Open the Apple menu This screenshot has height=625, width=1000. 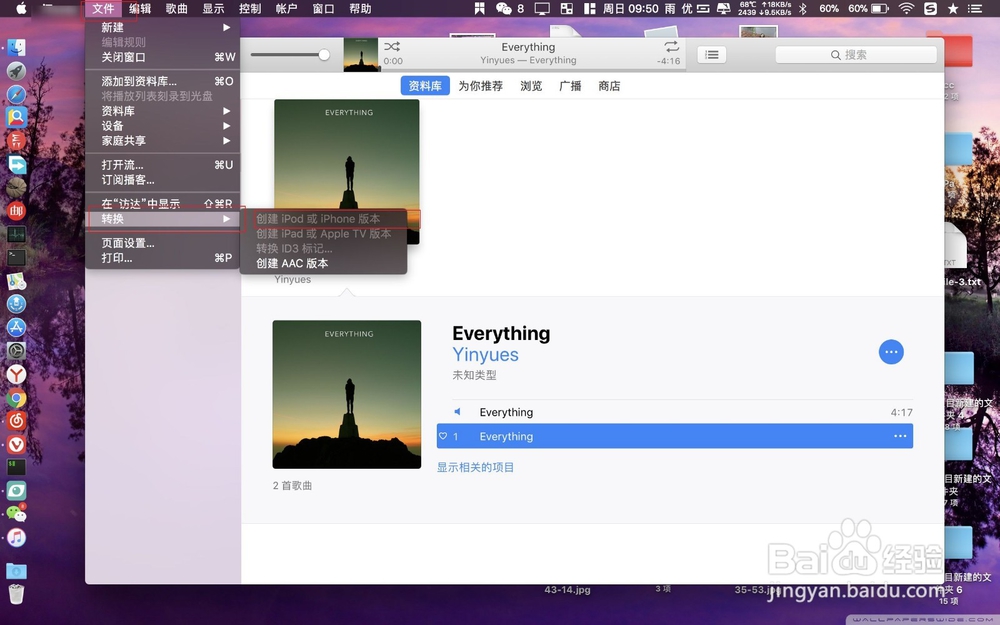coord(22,8)
